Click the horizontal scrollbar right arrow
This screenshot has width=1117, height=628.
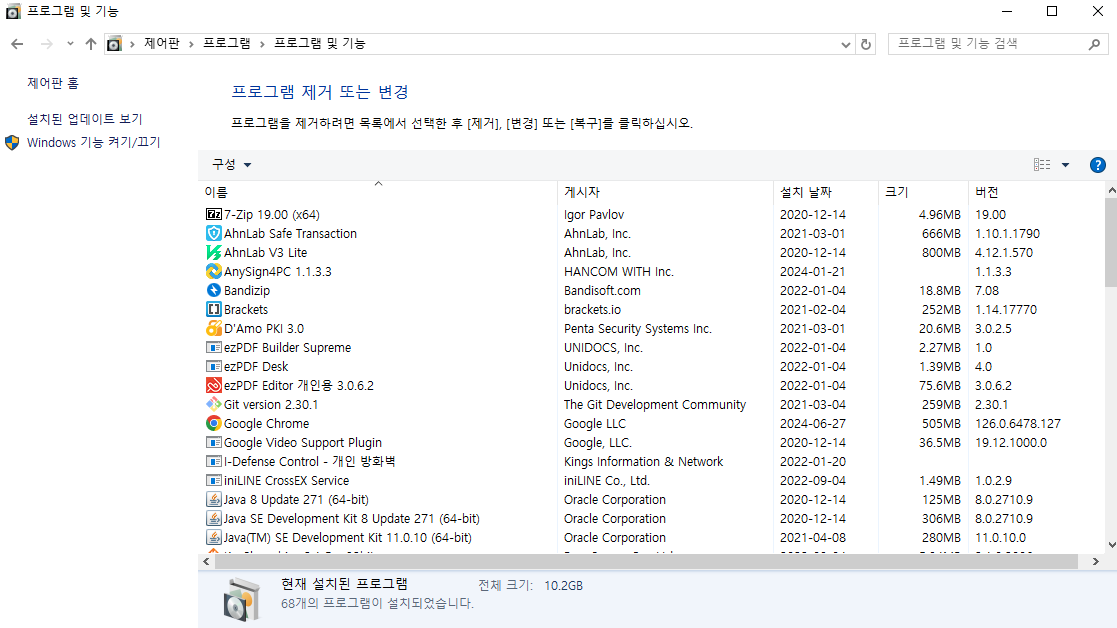[1096, 562]
